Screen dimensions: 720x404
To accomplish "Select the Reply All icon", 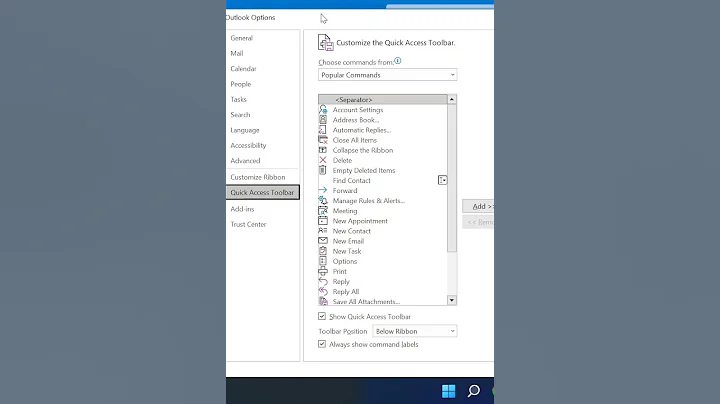I will click(323, 292).
